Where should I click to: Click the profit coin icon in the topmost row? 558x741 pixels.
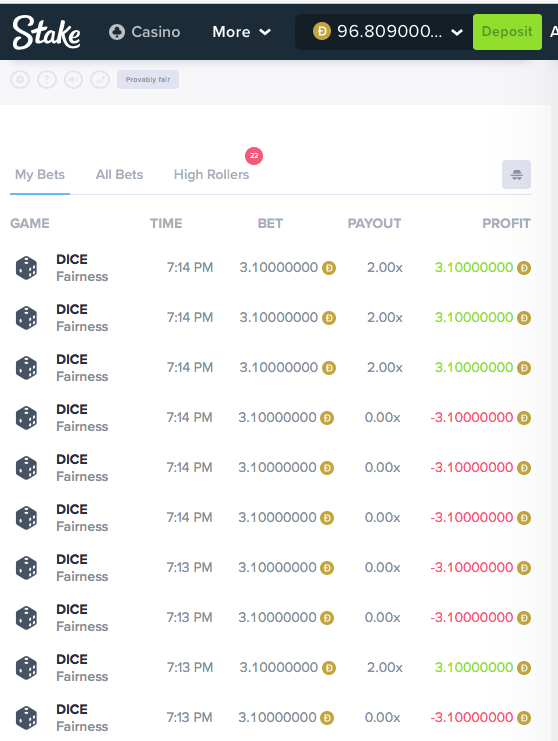524,268
